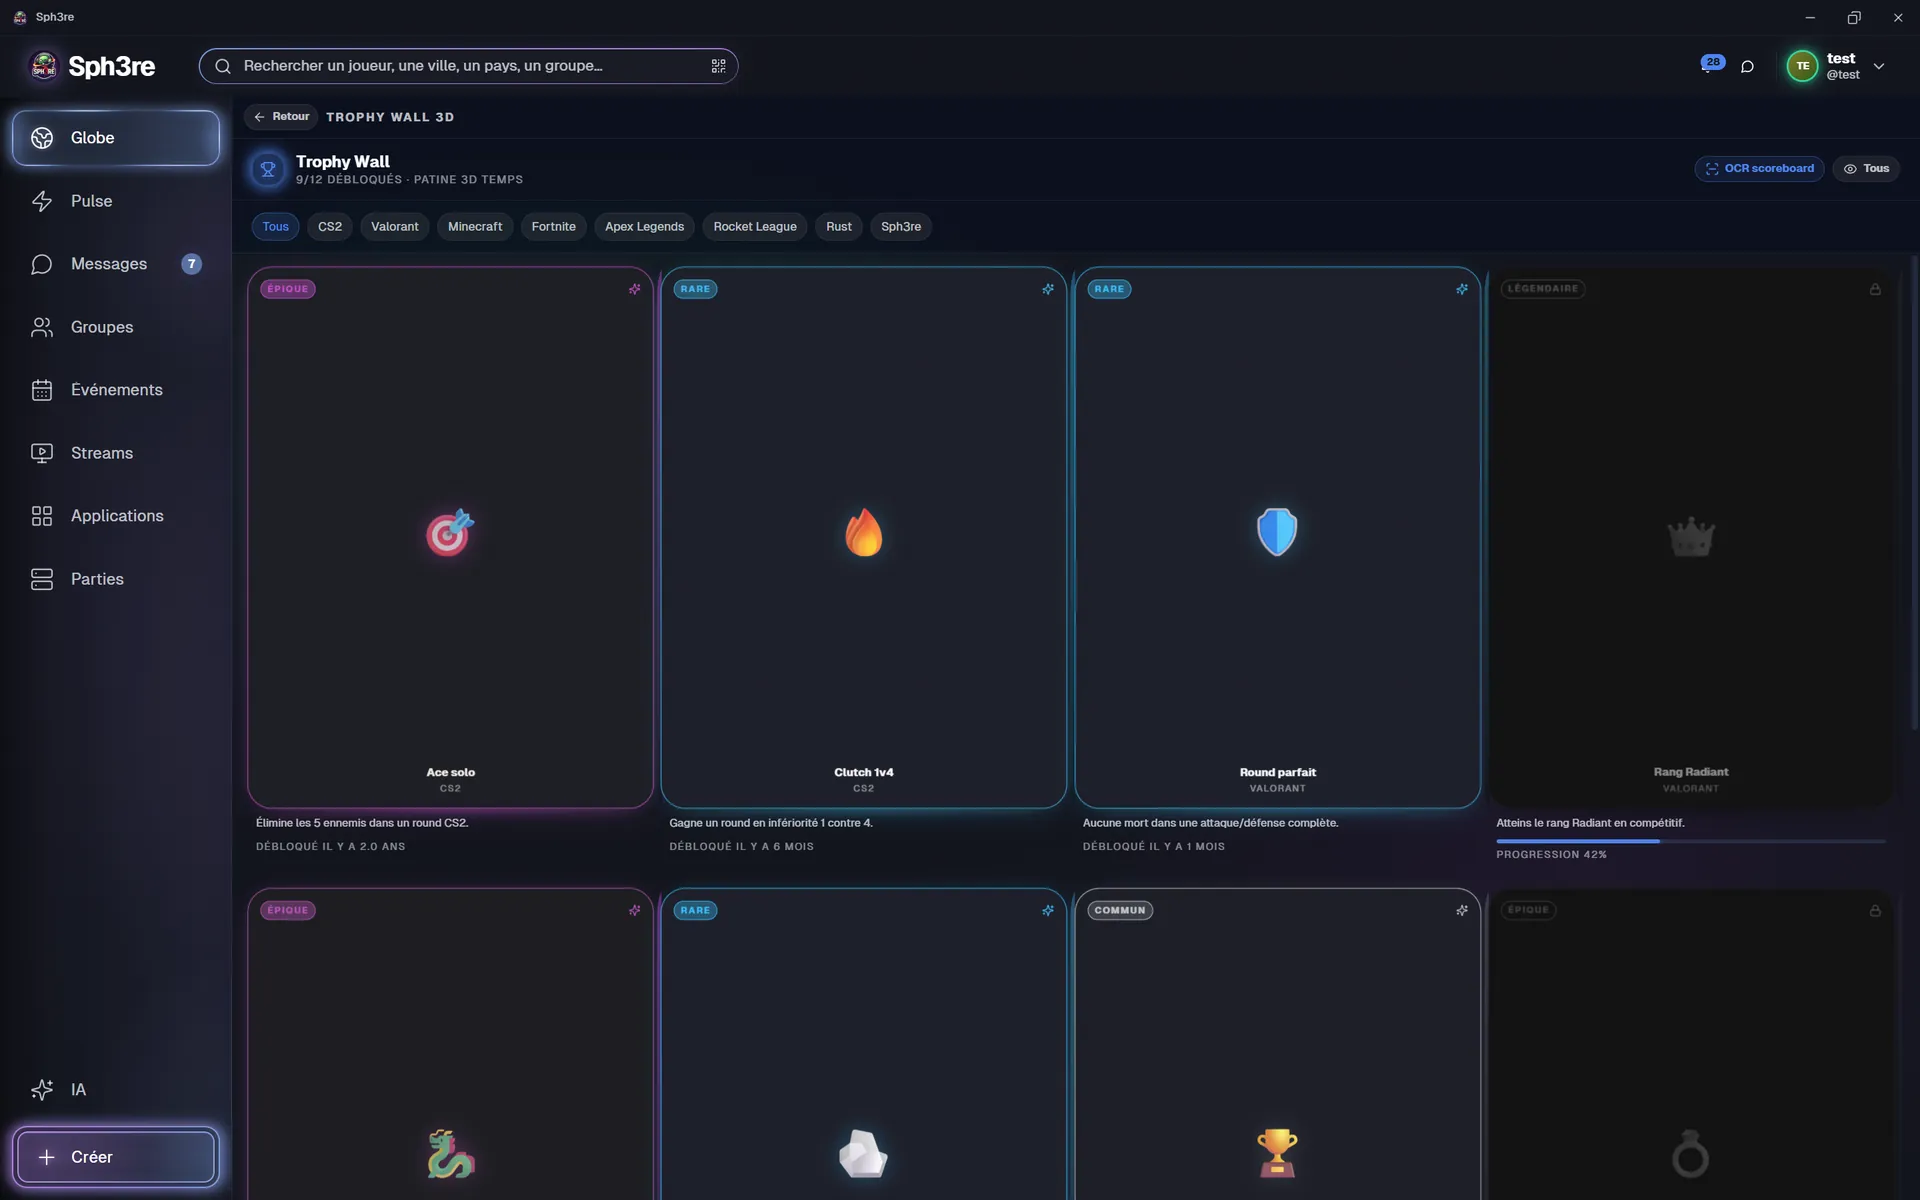This screenshot has width=1920, height=1200.
Task: Open the Globe sidebar section
Action: 116,138
